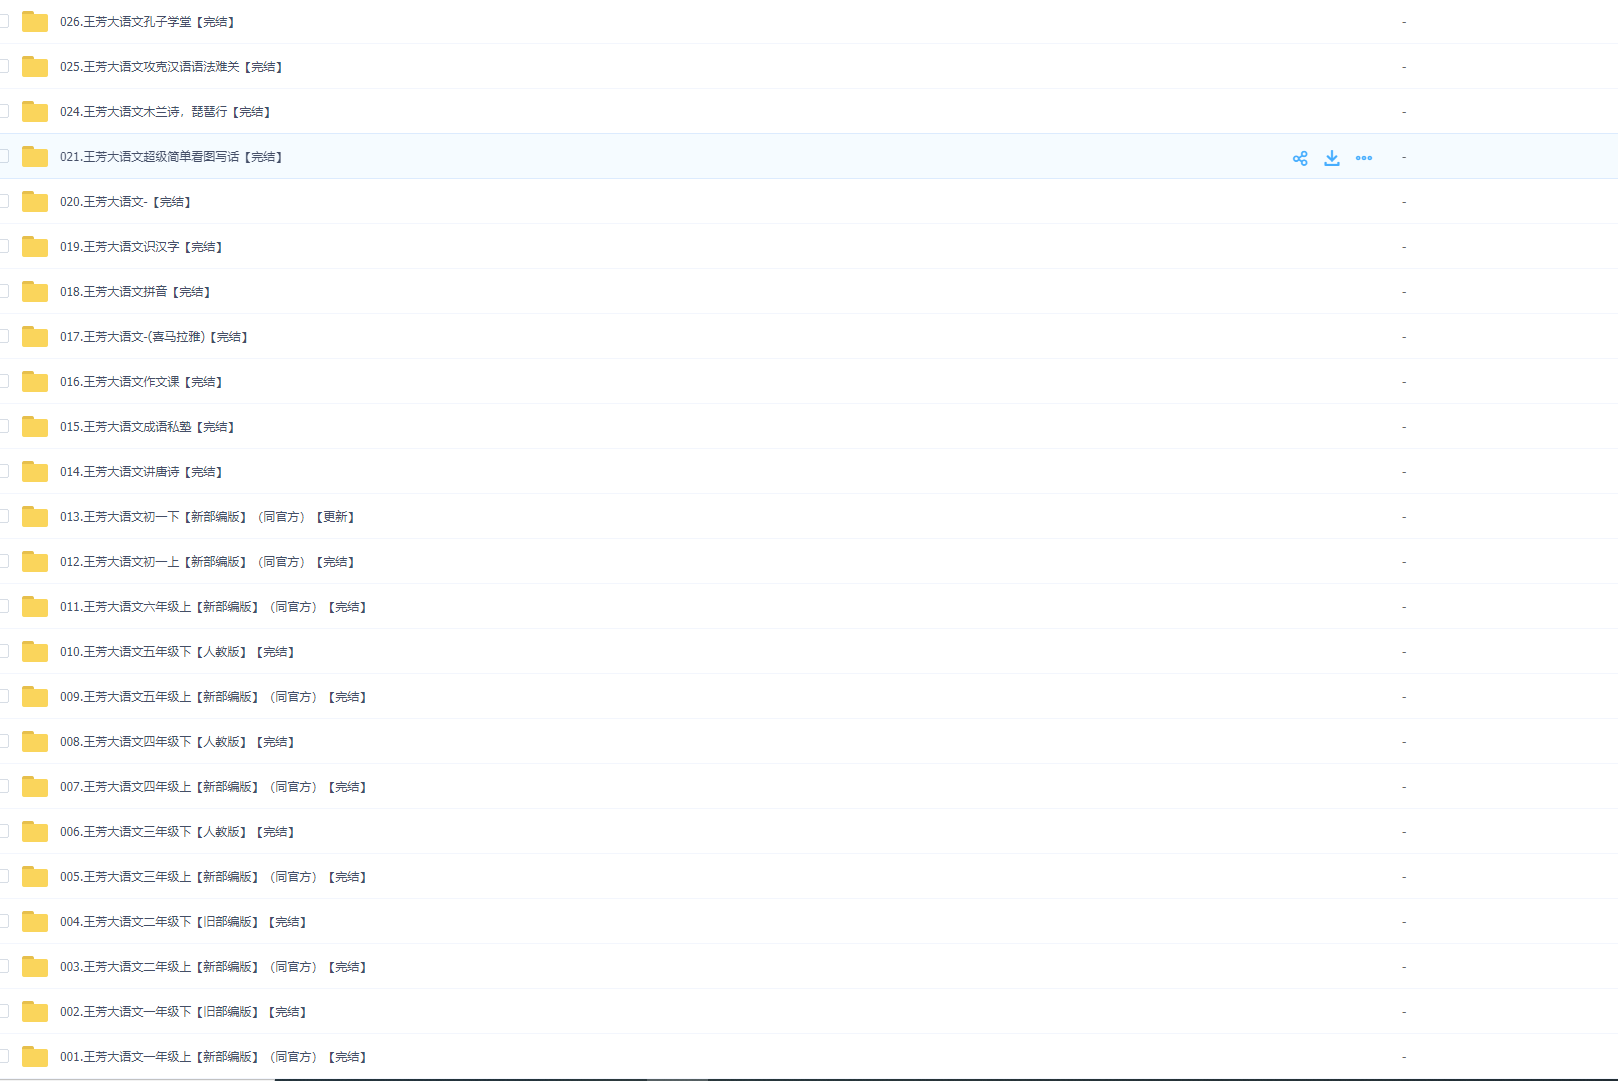Viewport: 1618px width, 1081px height.
Task: Share the 021 folder via share icon
Action: pos(1300,158)
